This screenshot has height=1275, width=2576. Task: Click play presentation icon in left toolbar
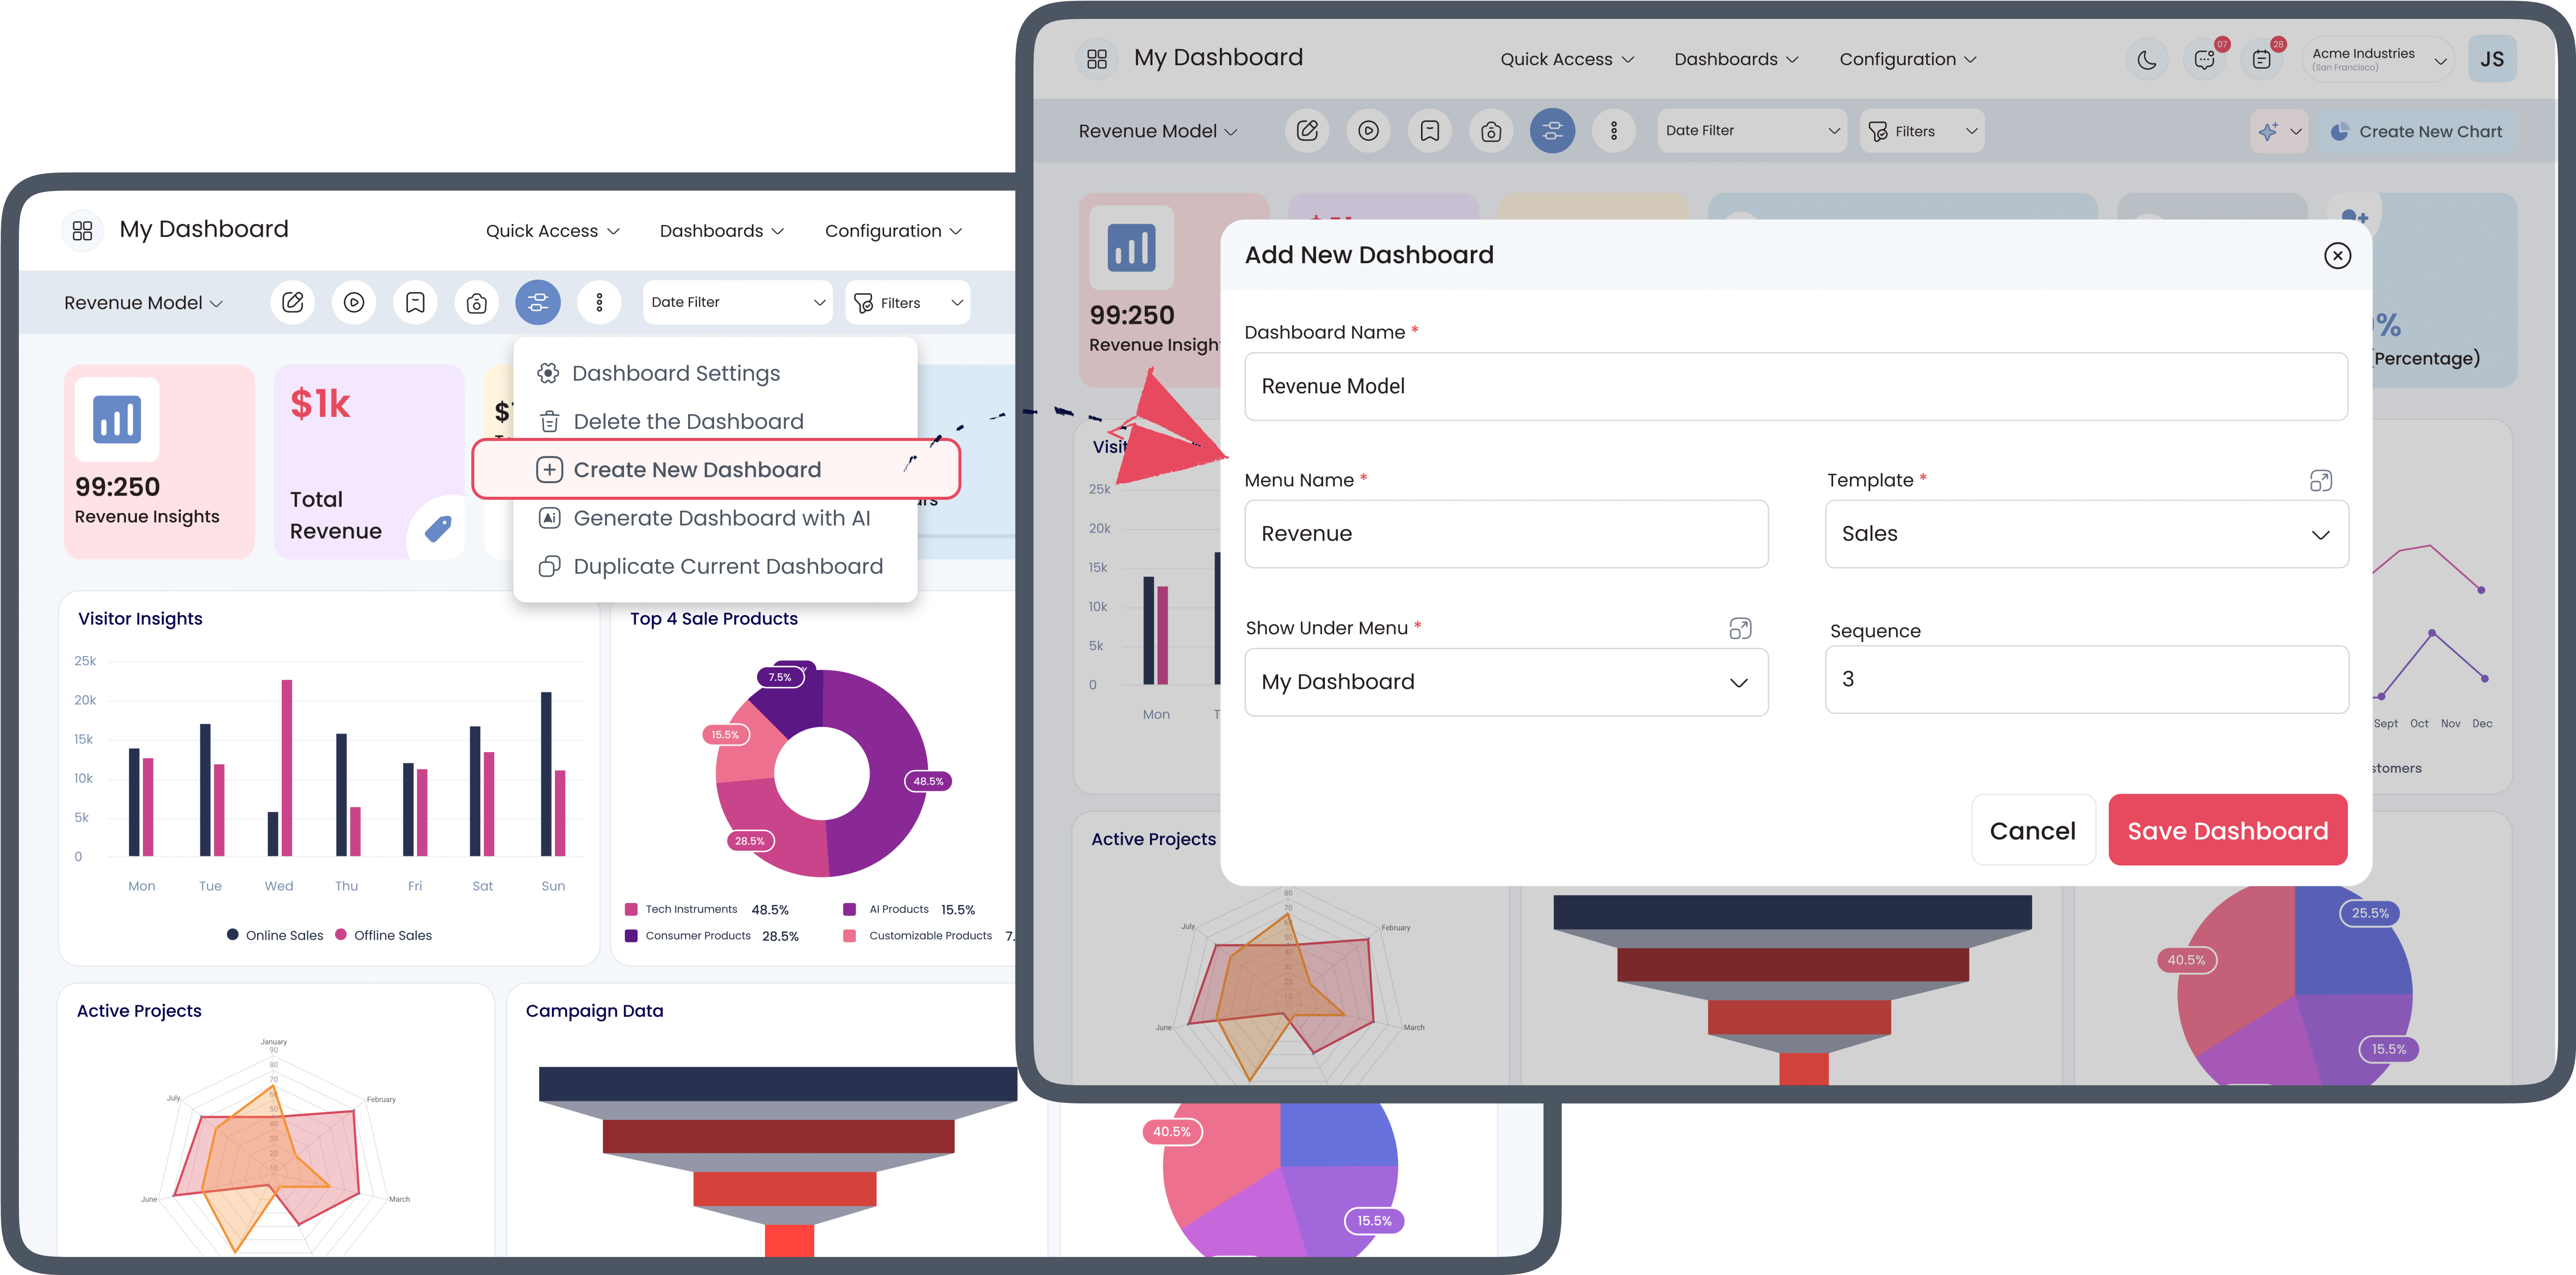[x=354, y=302]
